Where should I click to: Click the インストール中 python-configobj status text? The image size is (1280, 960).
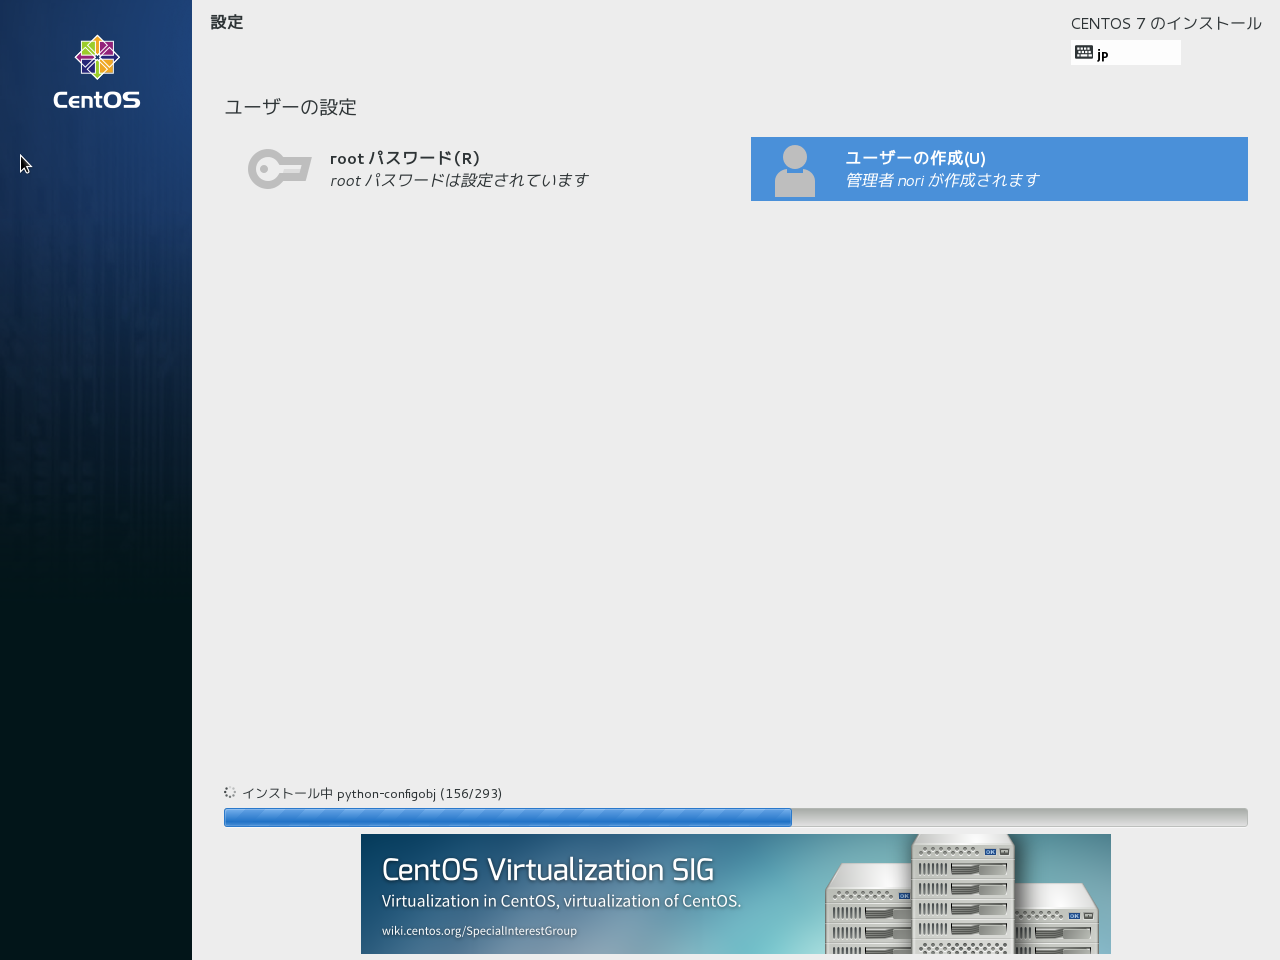click(371, 794)
